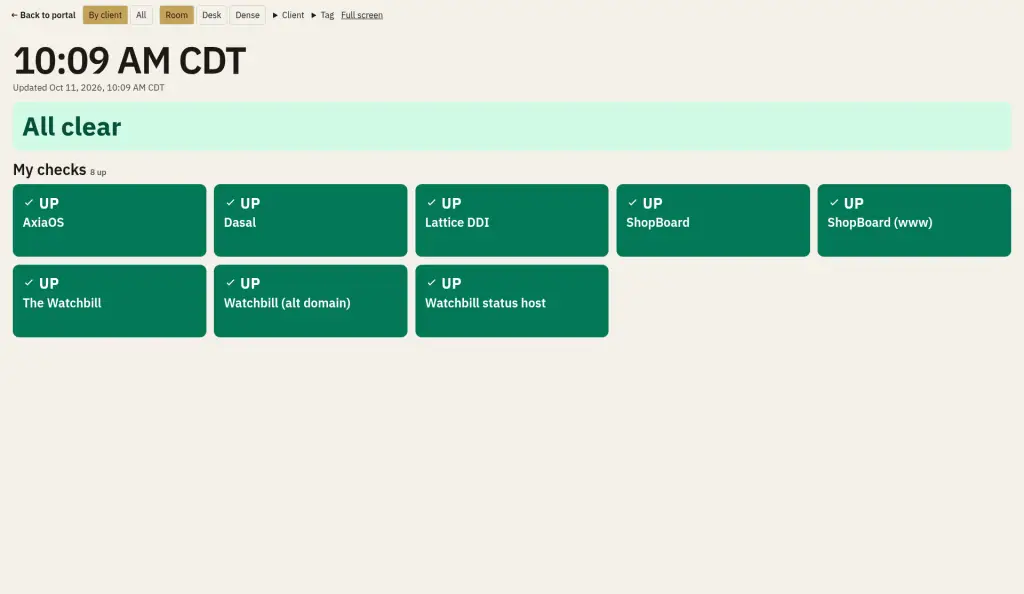Expand the Client disclosure triangle

tap(275, 15)
